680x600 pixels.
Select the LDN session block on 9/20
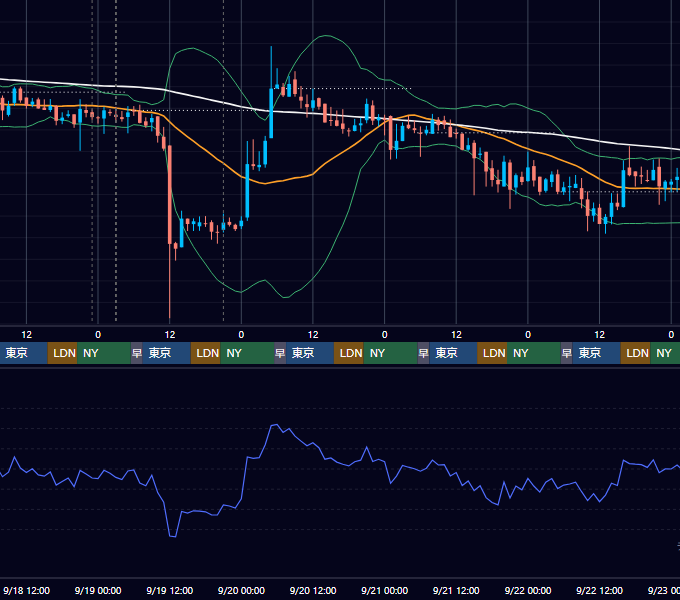pyautogui.click(x=349, y=353)
